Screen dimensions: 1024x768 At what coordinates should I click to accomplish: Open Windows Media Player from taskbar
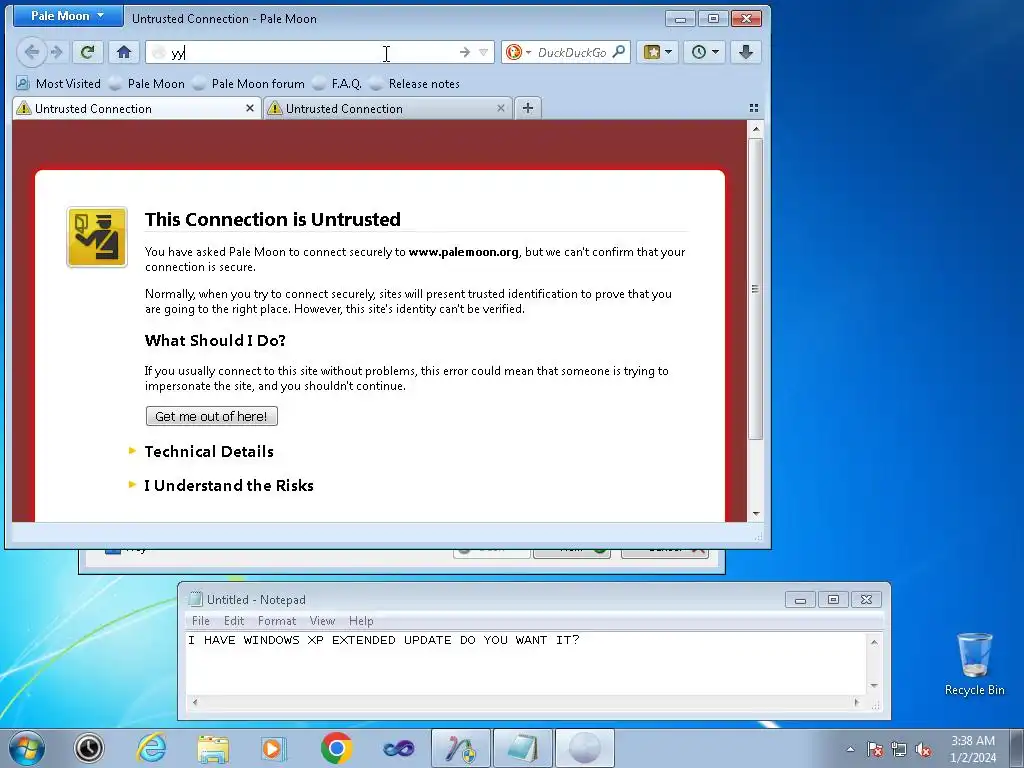click(x=273, y=748)
